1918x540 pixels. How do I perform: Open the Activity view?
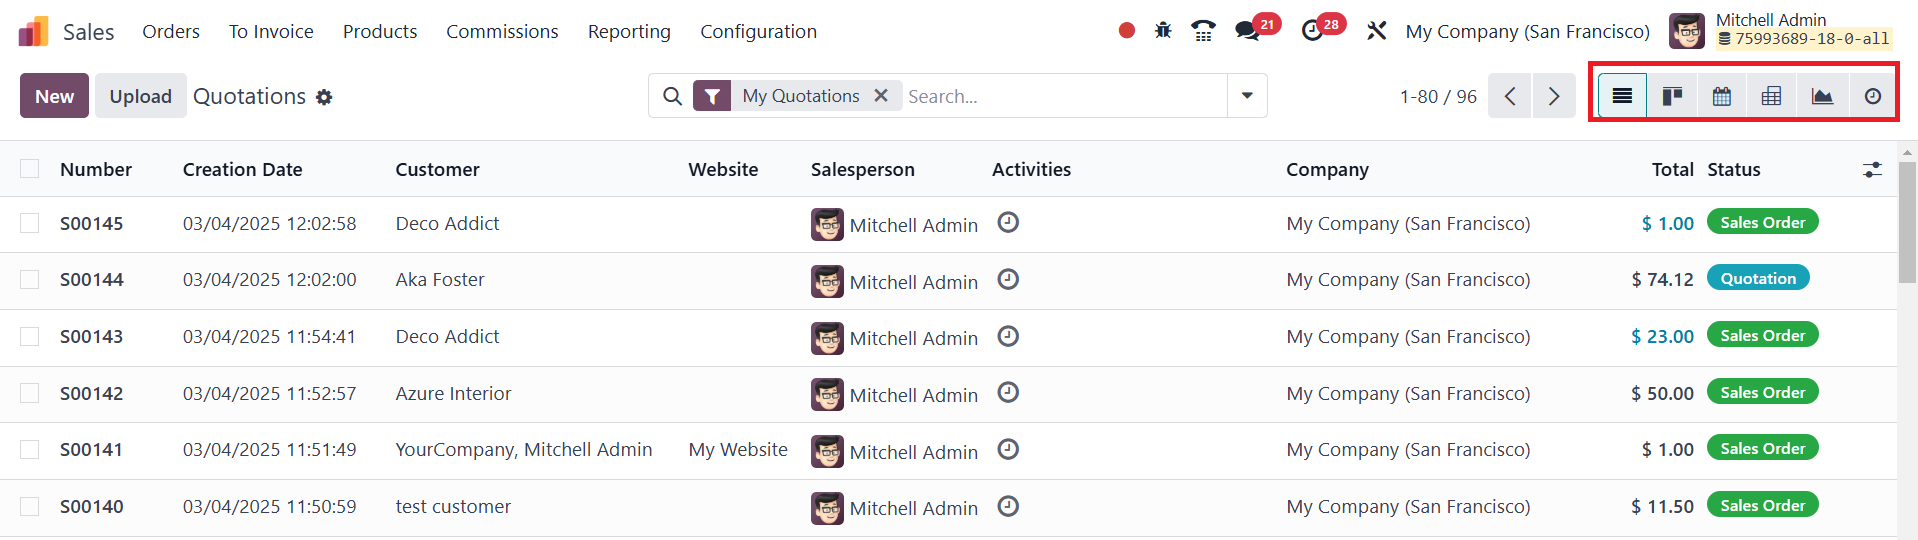pos(1872,96)
